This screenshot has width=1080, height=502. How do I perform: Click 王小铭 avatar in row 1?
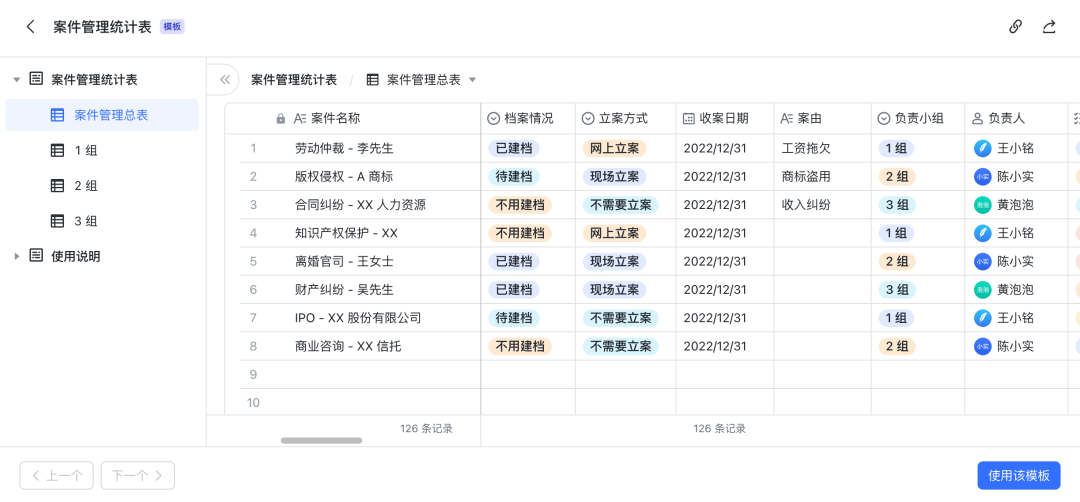tap(983, 148)
